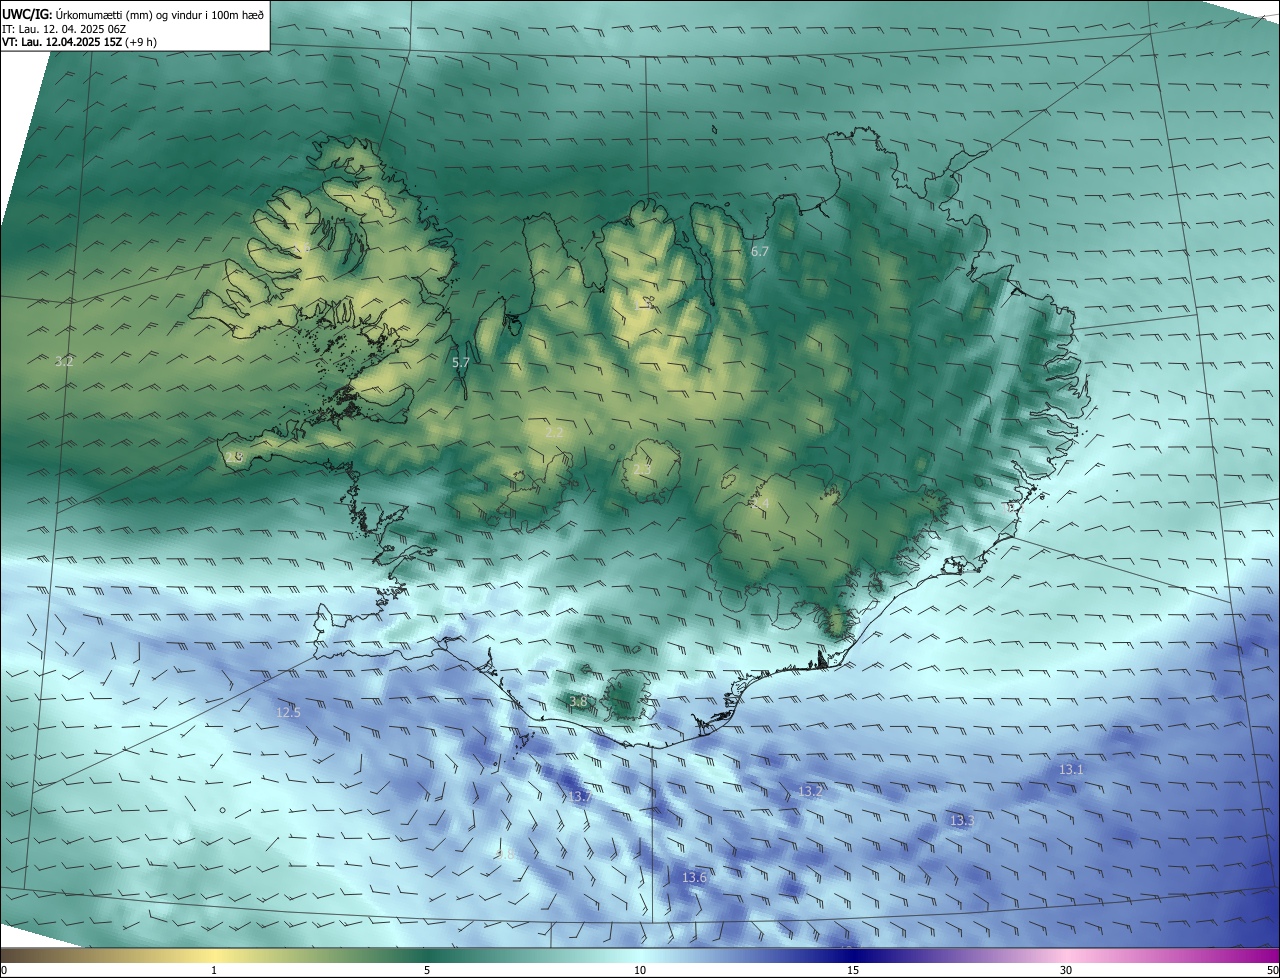The width and height of the screenshot is (1280, 978).
Task: Click the 13.6 value on the map
Action: 694,877
